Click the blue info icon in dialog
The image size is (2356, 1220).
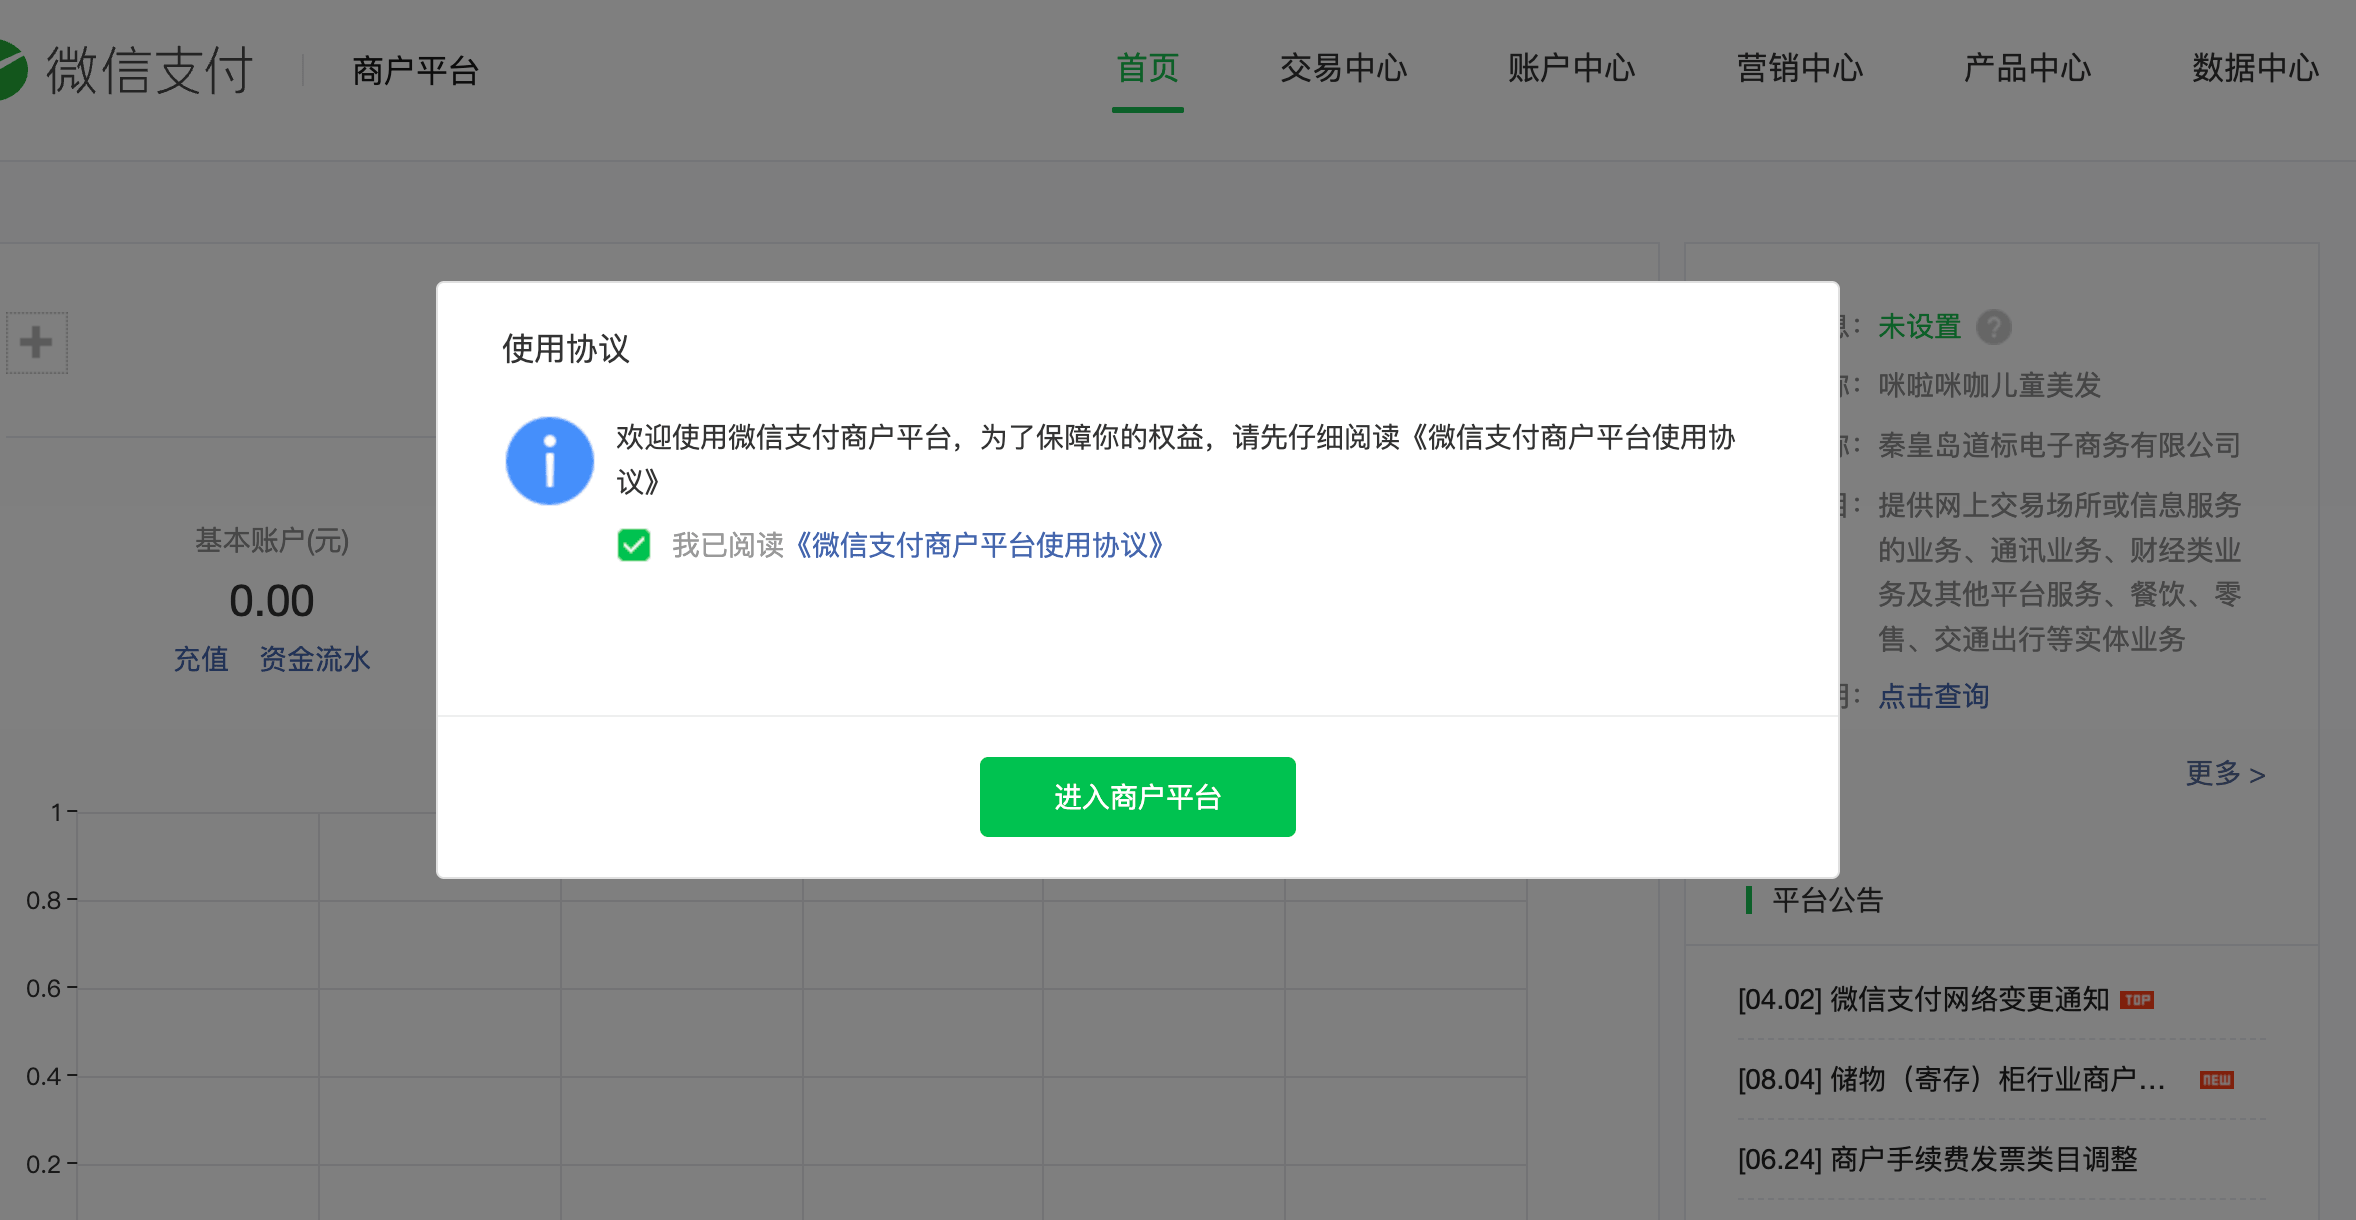[550, 461]
